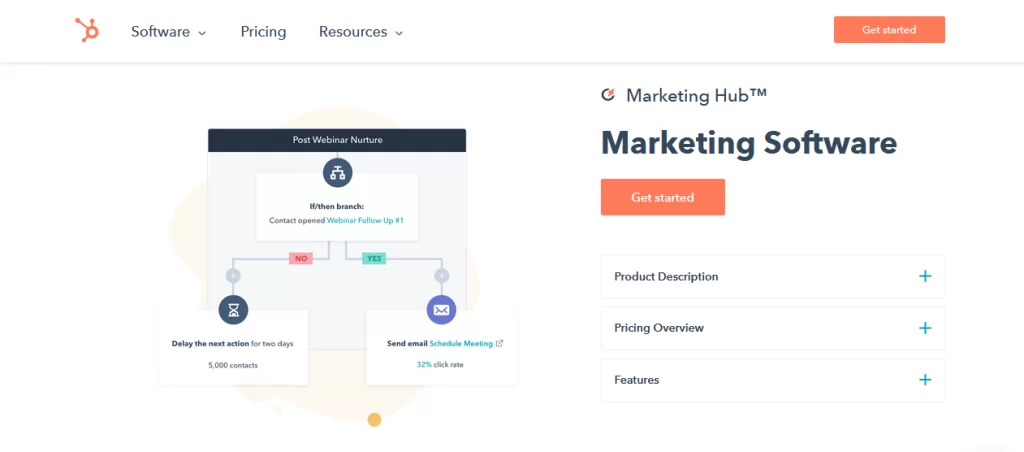Open the Resources dropdown menu
Image resolution: width=1024 pixels, height=452 pixels.
click(x=360, y=32)
